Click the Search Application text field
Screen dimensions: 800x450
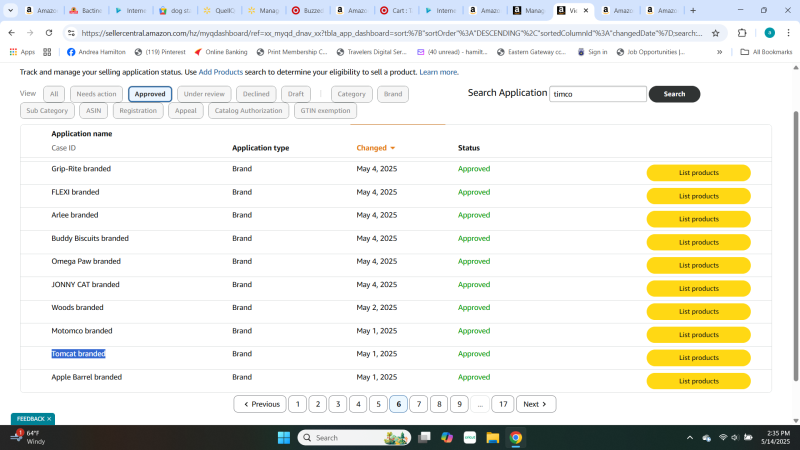pos(598,94)
